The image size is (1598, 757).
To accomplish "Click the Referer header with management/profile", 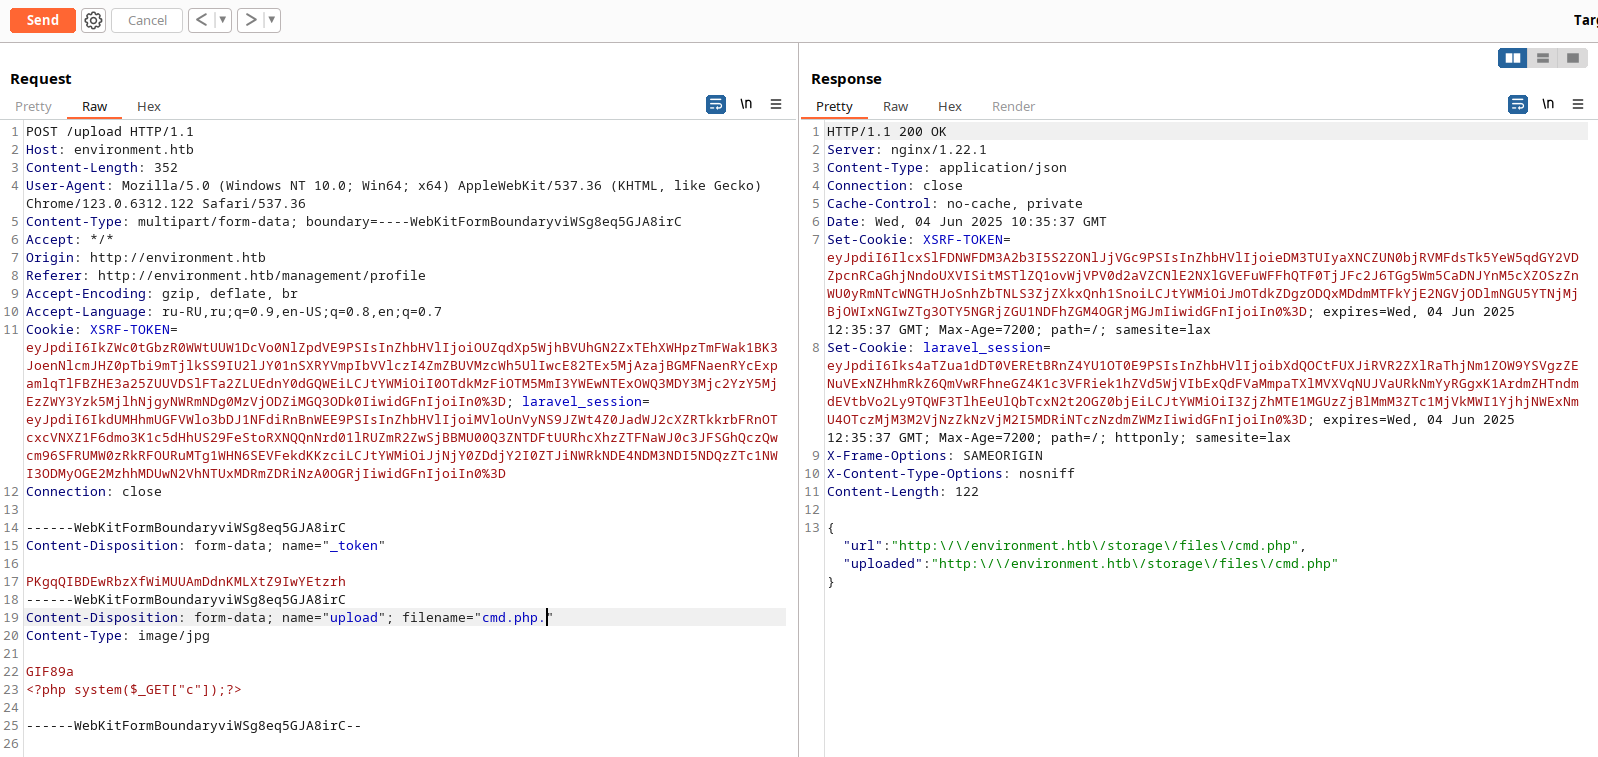I will 226,276.
